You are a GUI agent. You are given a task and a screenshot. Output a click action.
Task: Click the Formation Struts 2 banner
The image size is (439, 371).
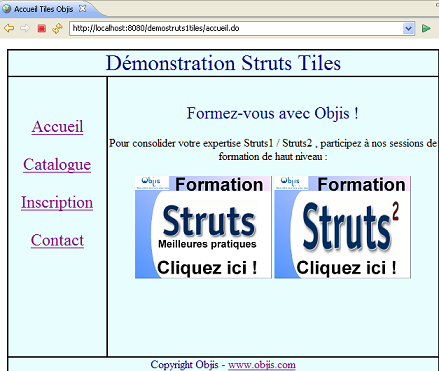tap(342, 227)
